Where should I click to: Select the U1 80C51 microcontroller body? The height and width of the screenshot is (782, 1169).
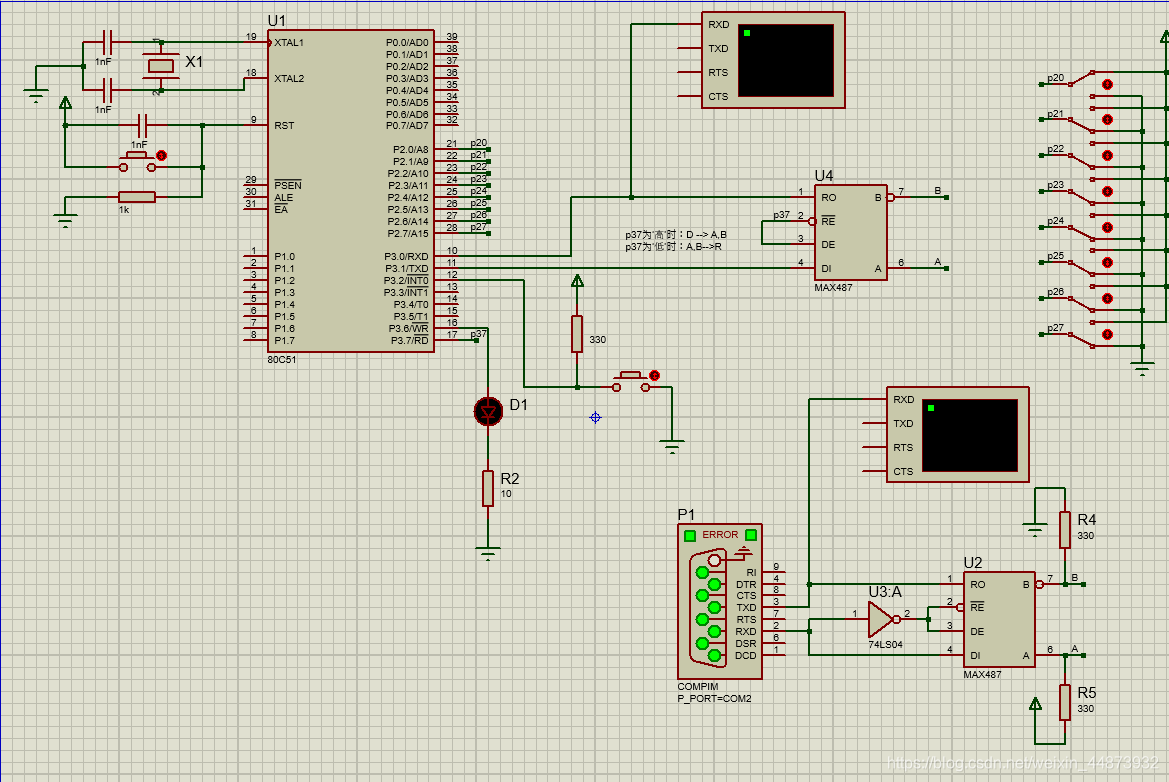point(350,191)
